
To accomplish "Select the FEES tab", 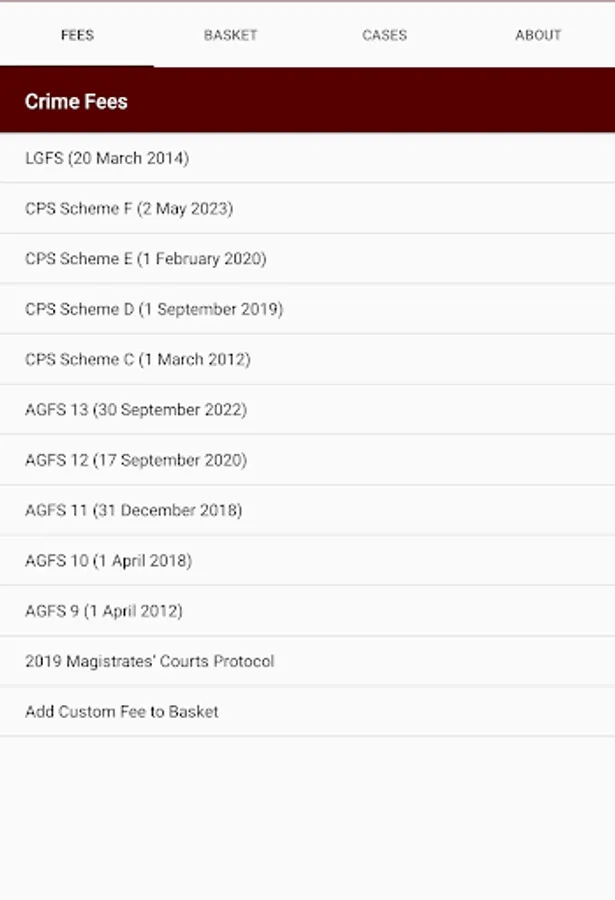I will (77, 35).
